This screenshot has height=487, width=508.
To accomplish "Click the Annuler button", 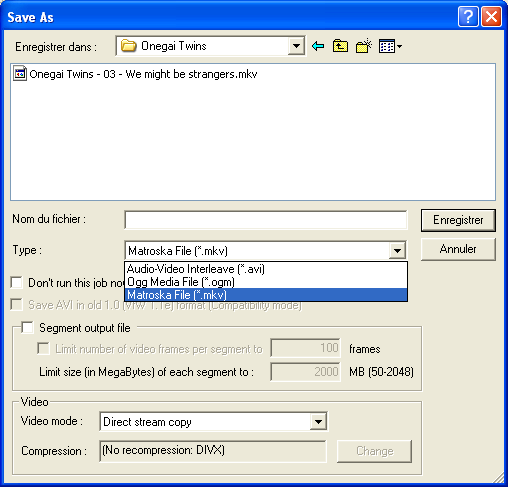I will [x=458, y=249].
